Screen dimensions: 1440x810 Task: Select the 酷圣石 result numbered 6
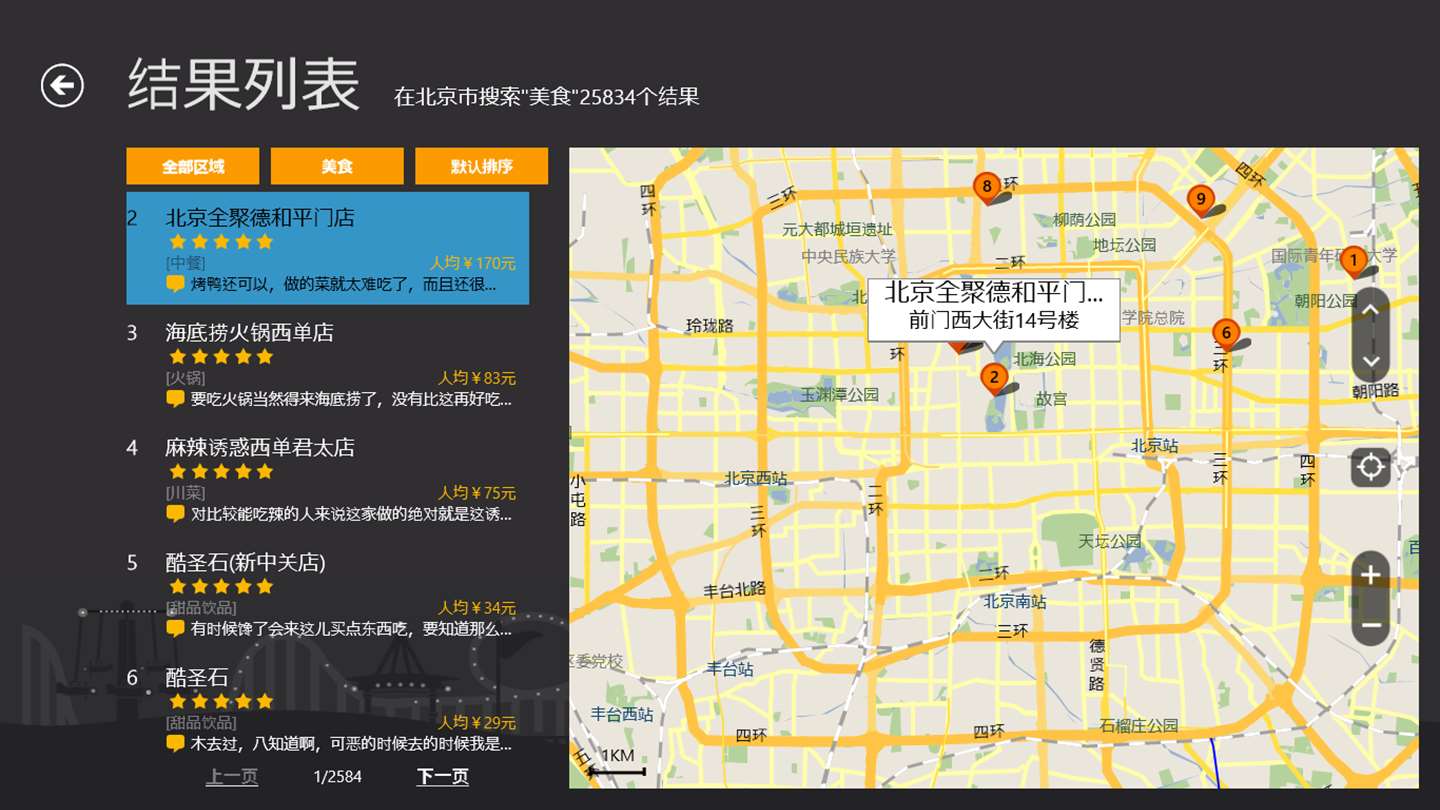coord(327,709)
